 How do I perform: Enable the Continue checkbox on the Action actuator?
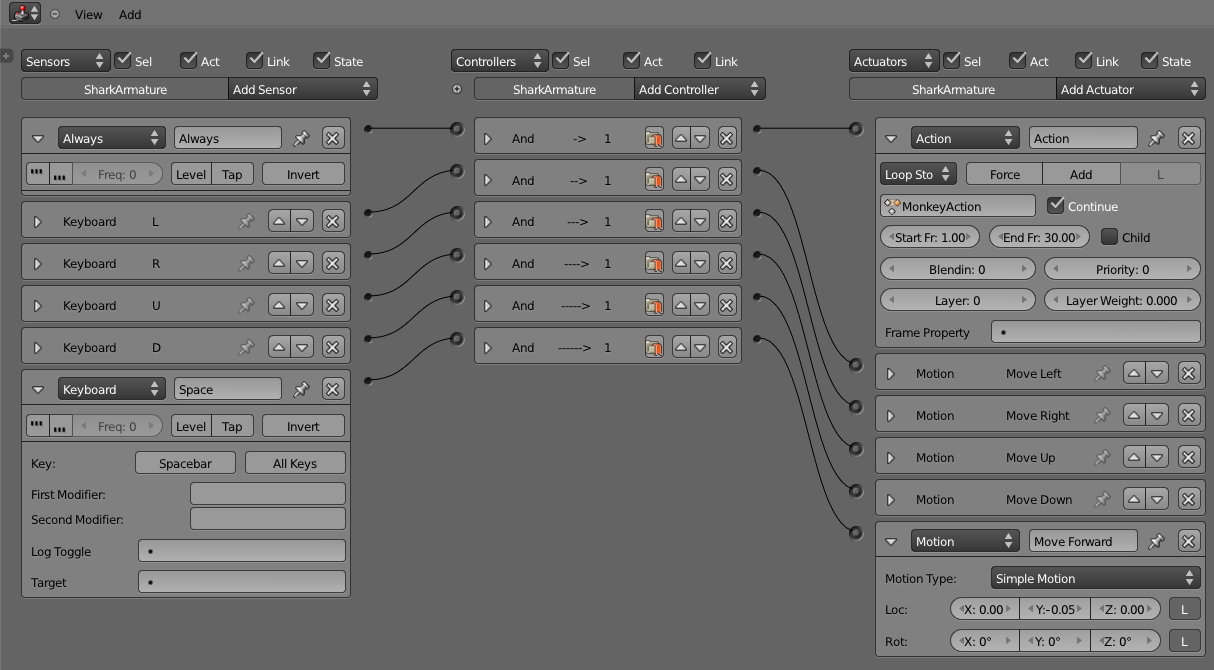[1057, 205]
